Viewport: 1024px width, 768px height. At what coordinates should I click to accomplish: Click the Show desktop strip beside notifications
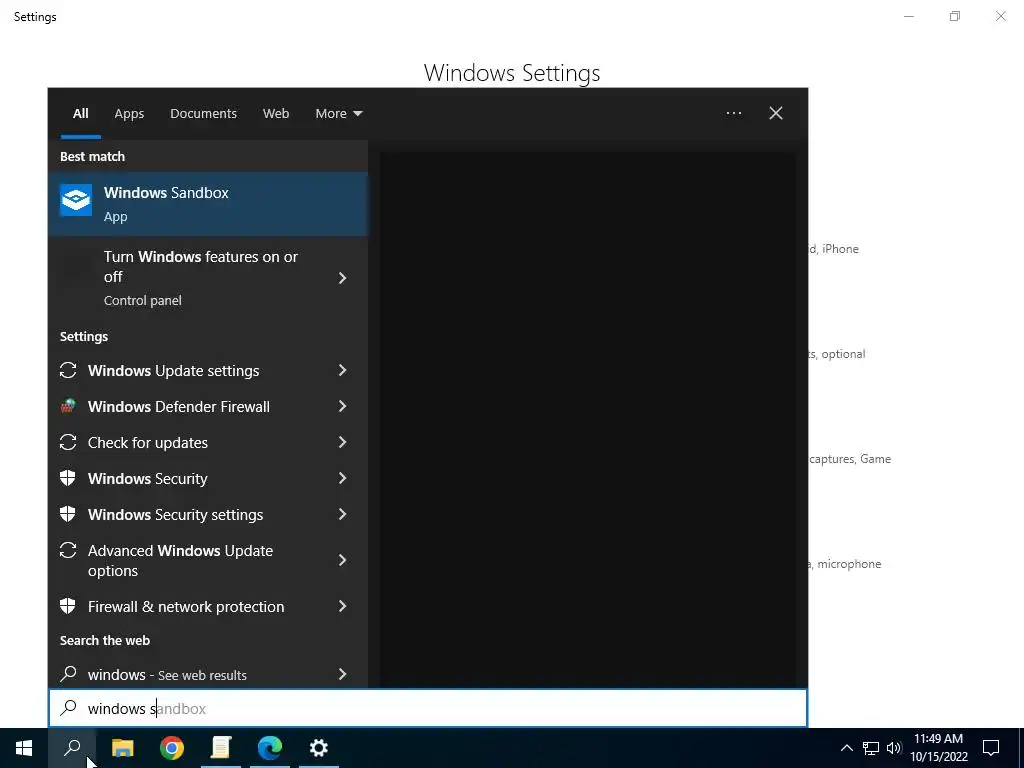coord(1021,748)
